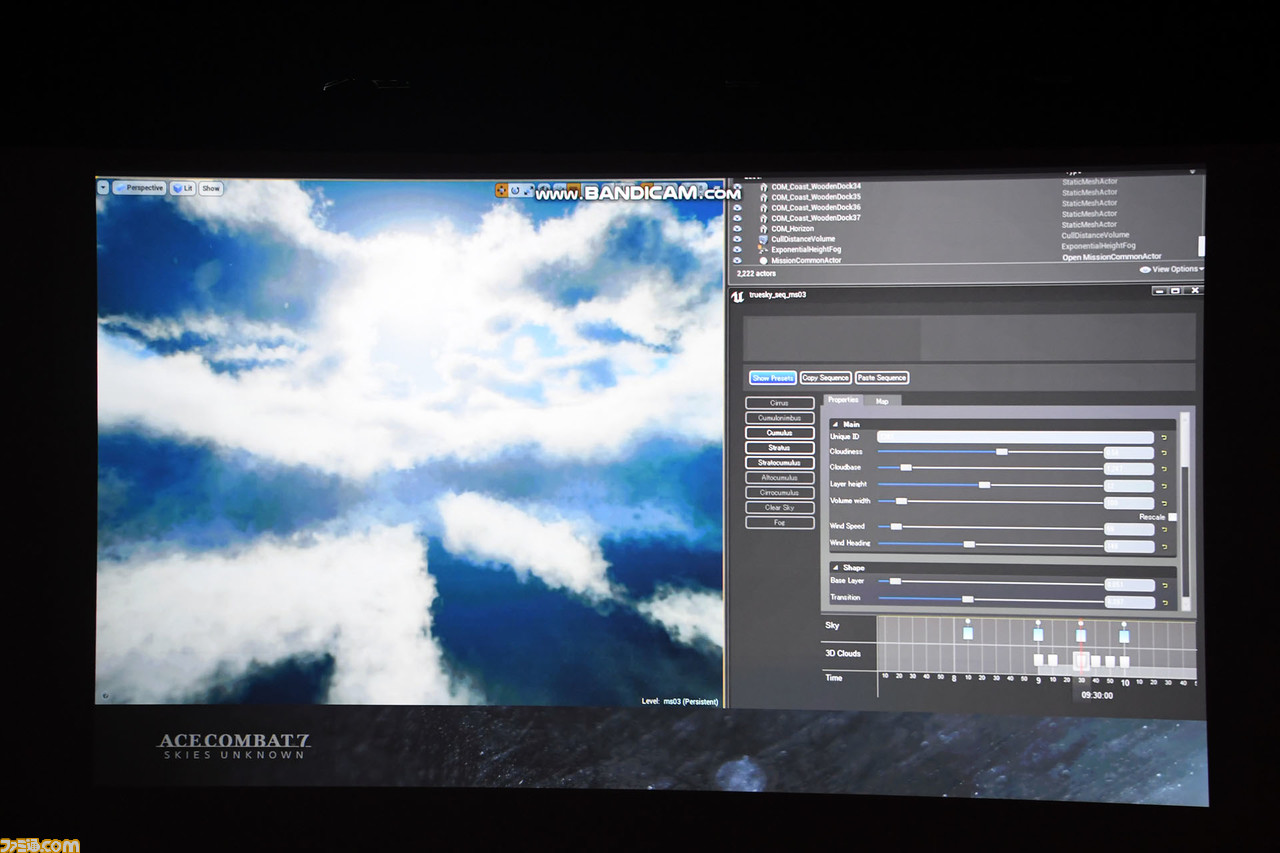The width and height of the screenshot is (1280, 853).
Task: Toggle visibility eye for CullDistanceVolume
Action: (738, 240)
